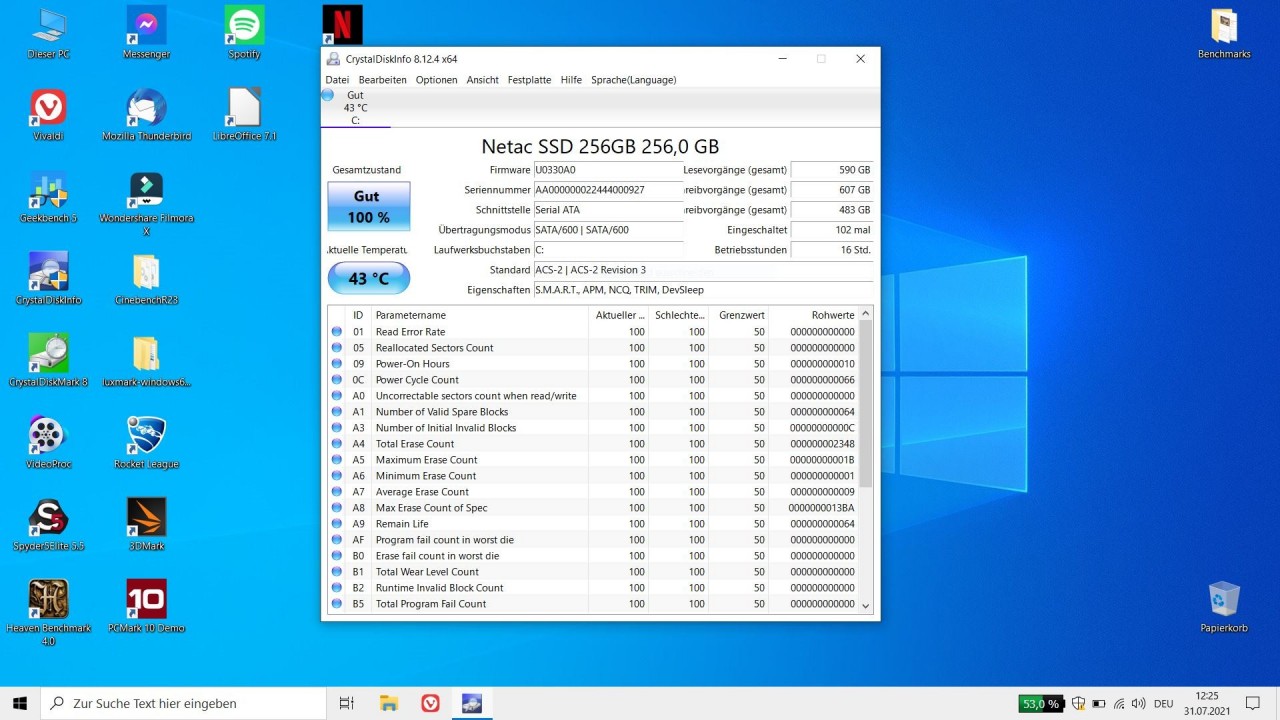Open the Wi-Fi network tray icon
Viewport: 1280px width, 720px height.
[1119, 704]
